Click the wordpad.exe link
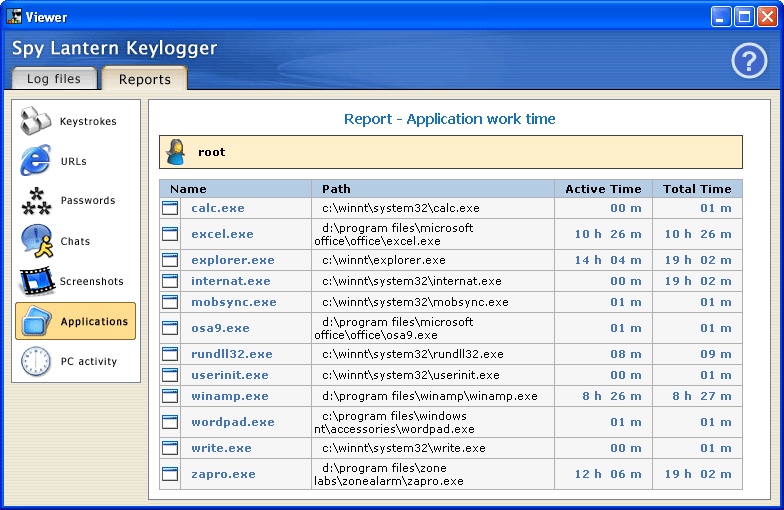784x510 pixels. 233,422
